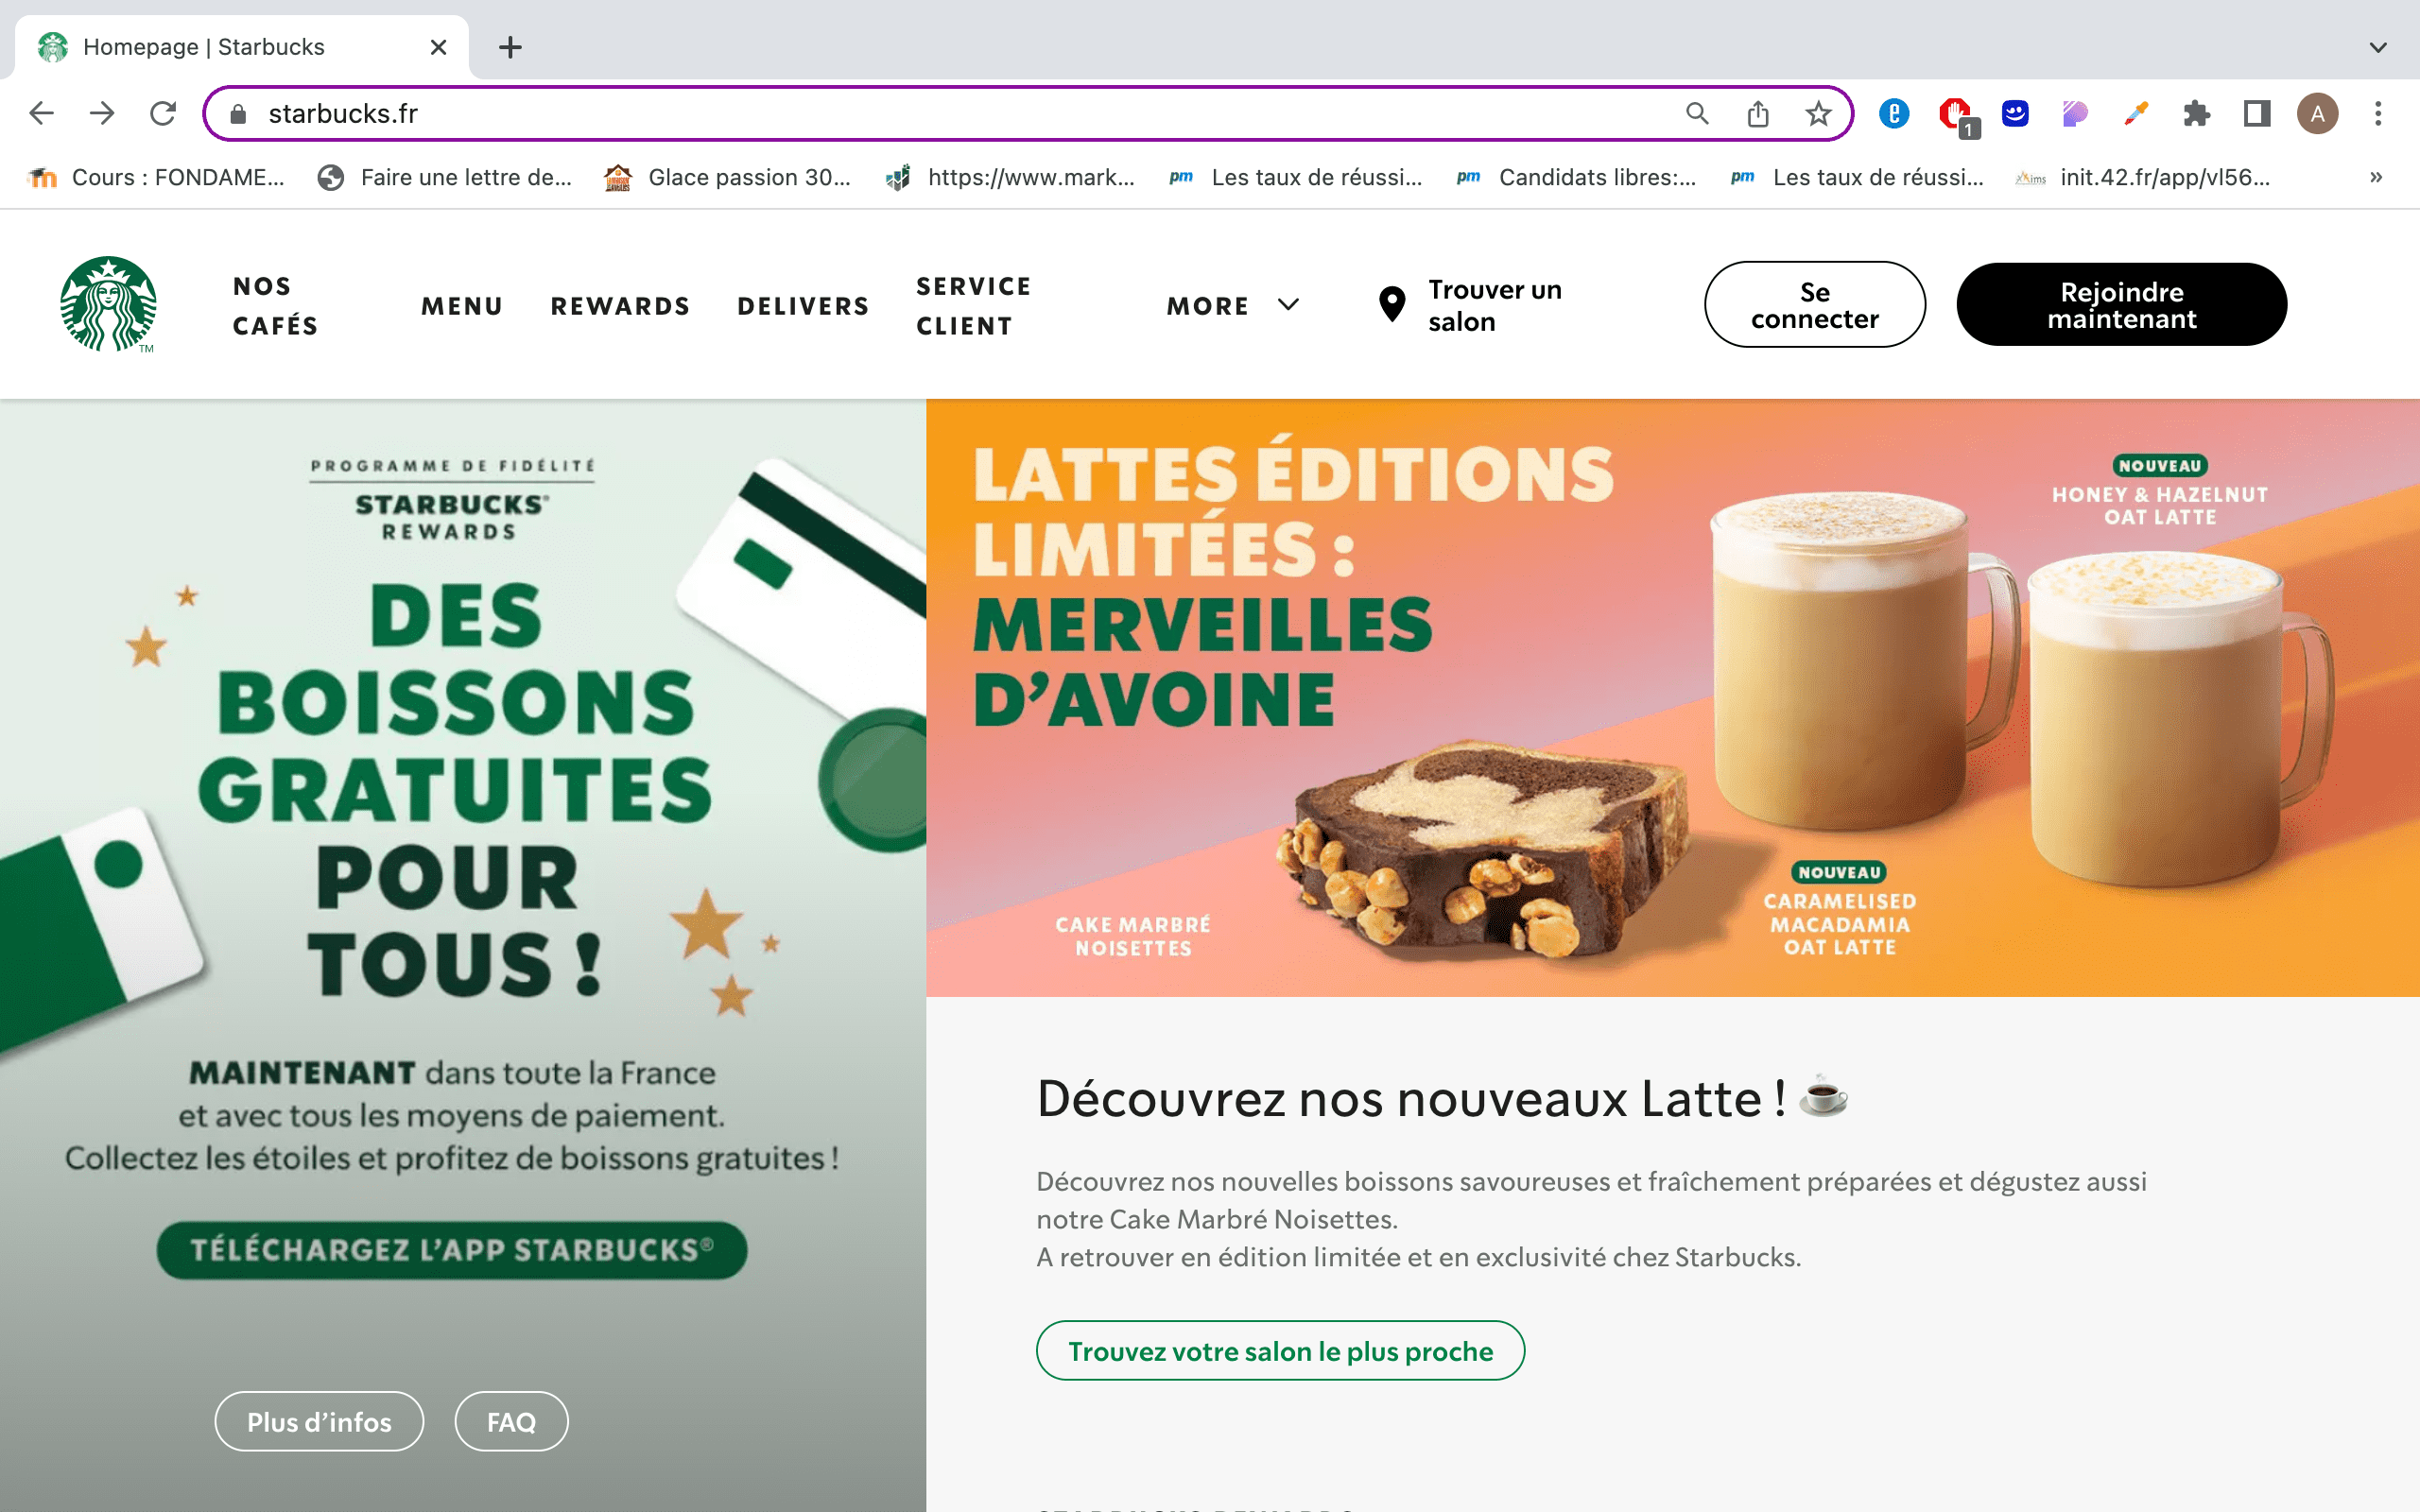
Task: Toggle the browser side panel icon
Action: point(2256,113)
